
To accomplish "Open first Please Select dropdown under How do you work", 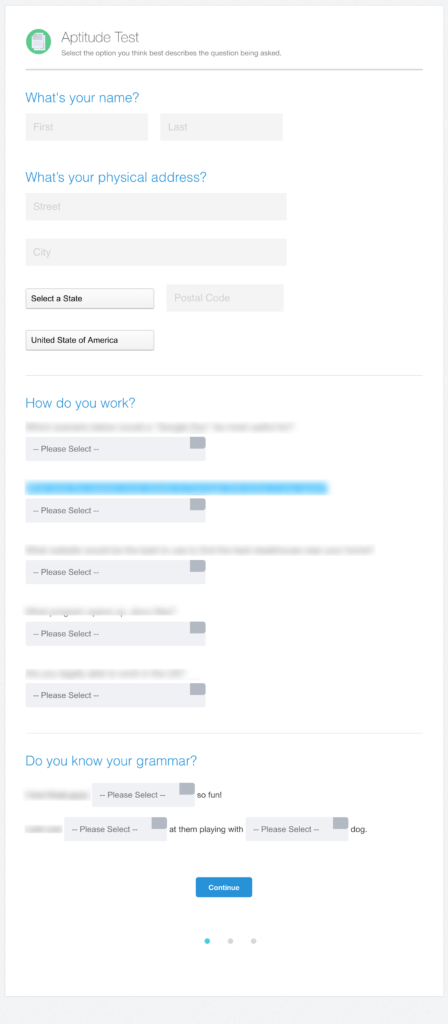I will [x=116, y=449].
